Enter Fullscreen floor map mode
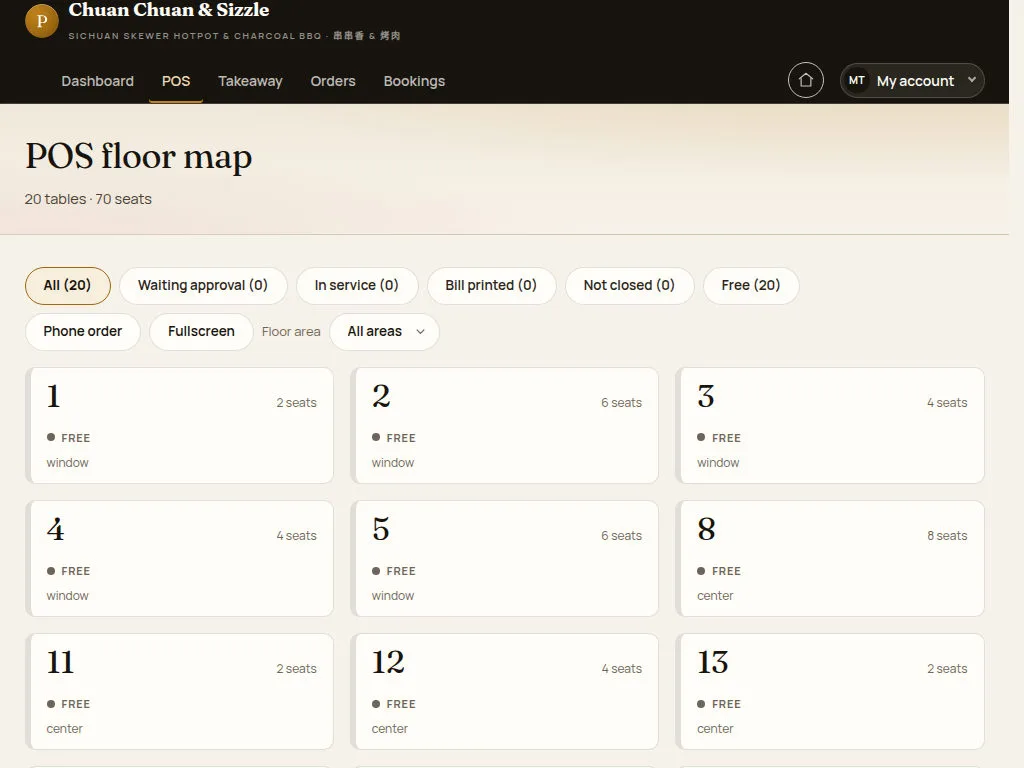The height and width of the screenshot is (768, 1024). click(x=201, y=332)
